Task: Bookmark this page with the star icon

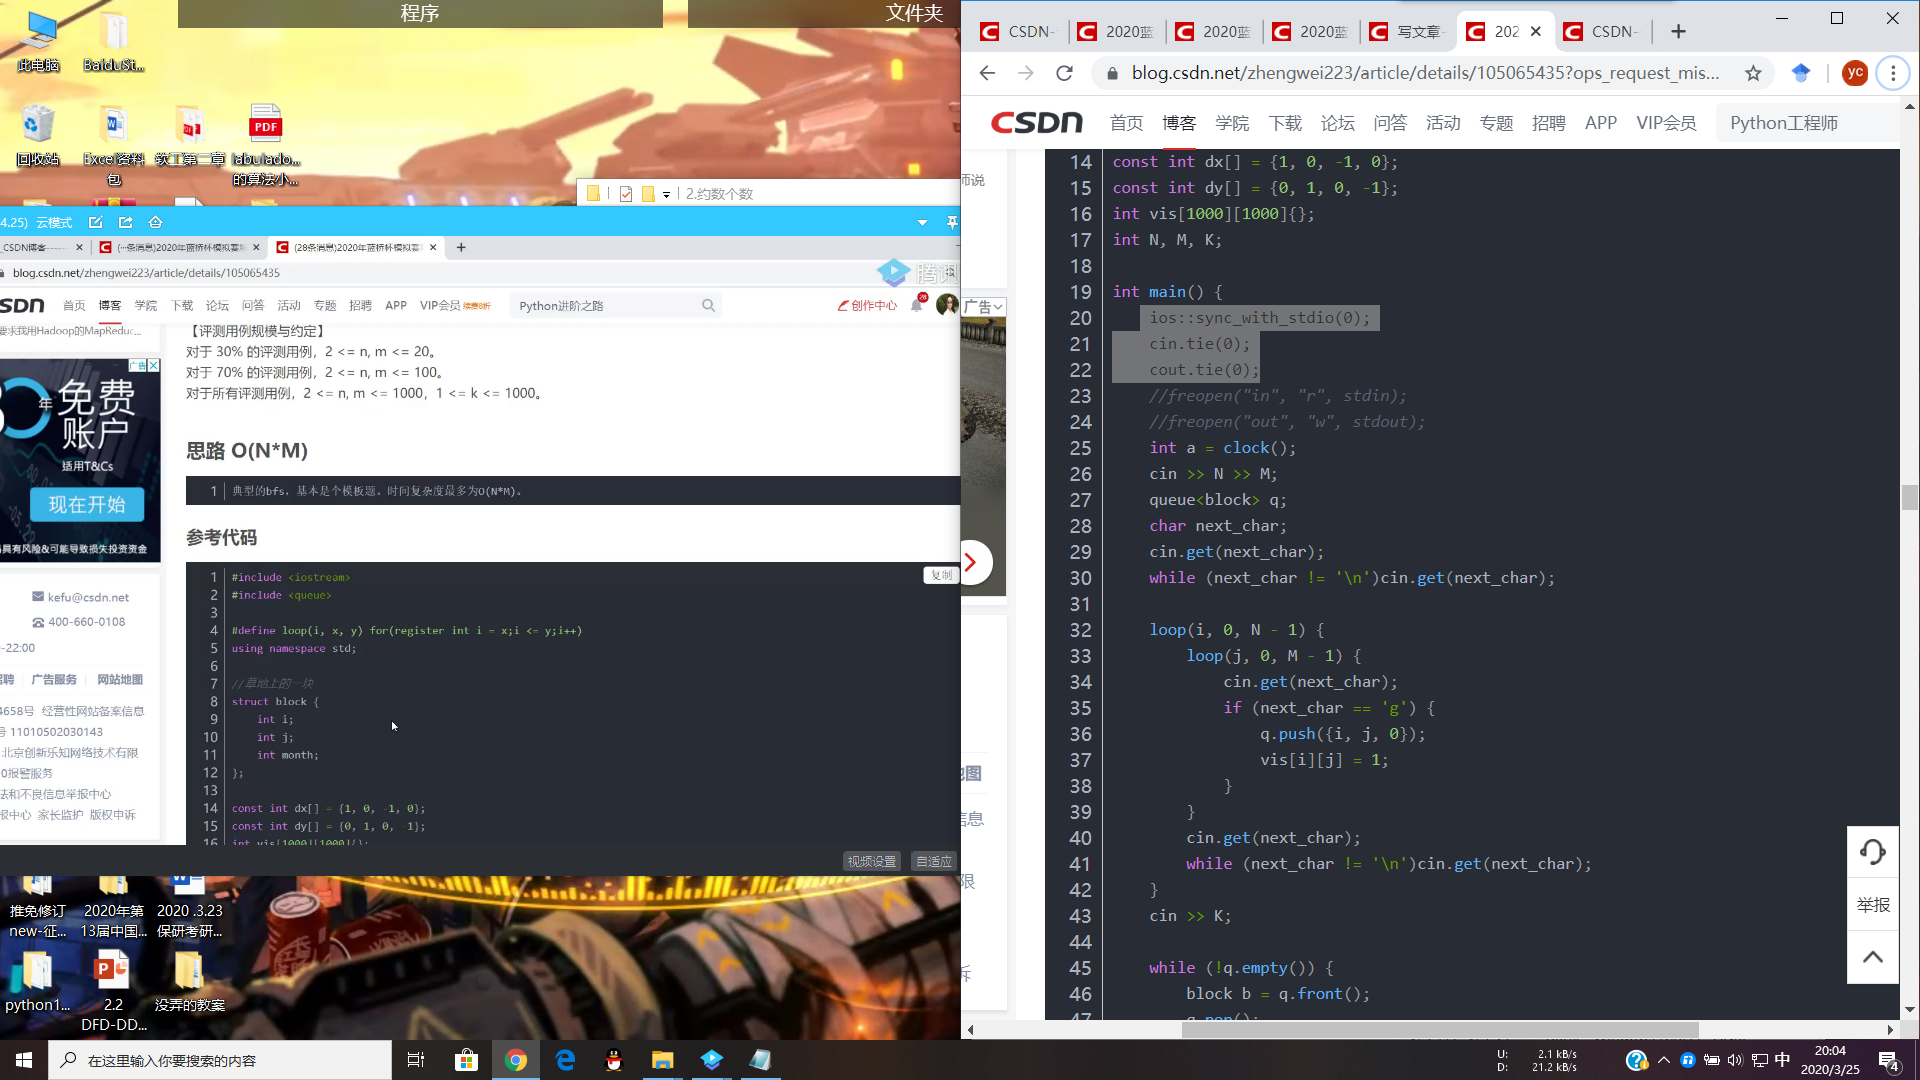Action: [1753, 73]
